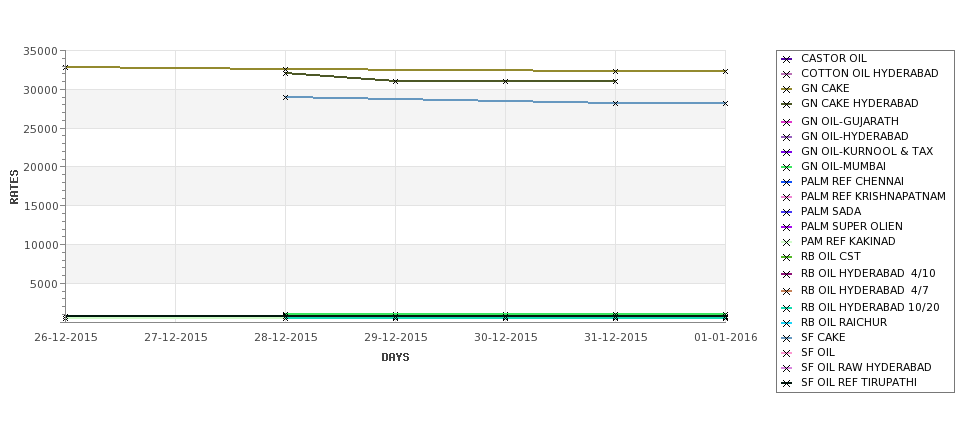The image size is (975, 429).
Task: Click the SF OIL REF TIRUPATHI marker
Action: (787, 383)
